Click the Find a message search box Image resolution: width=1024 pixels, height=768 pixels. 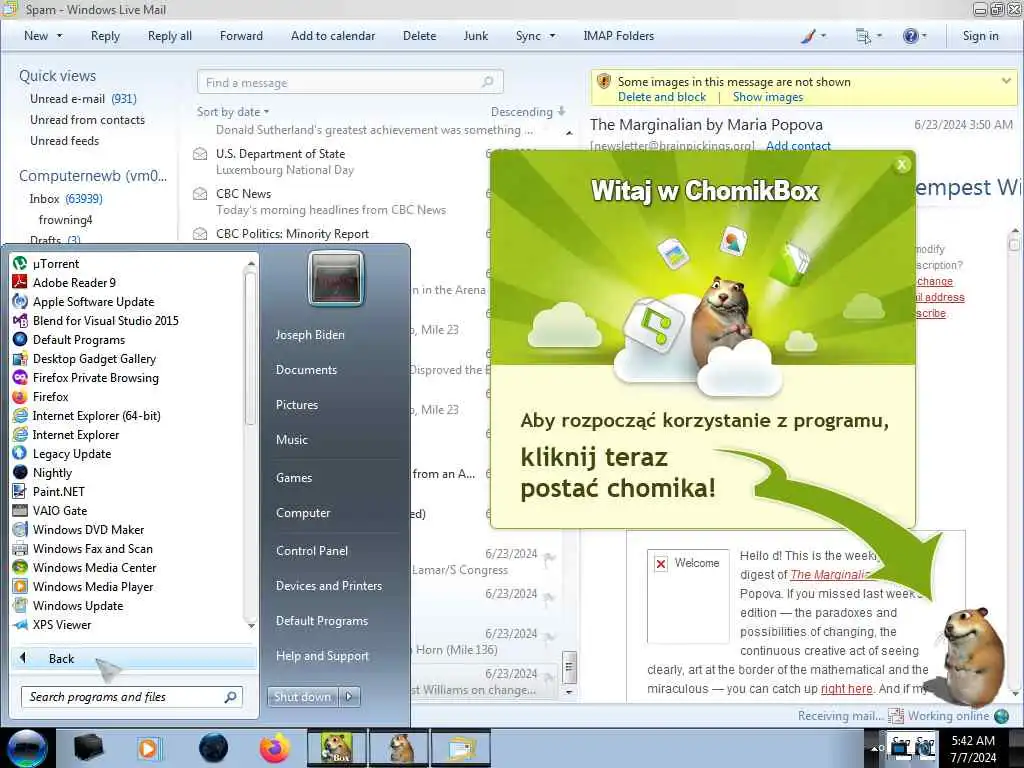coord(349,82)
